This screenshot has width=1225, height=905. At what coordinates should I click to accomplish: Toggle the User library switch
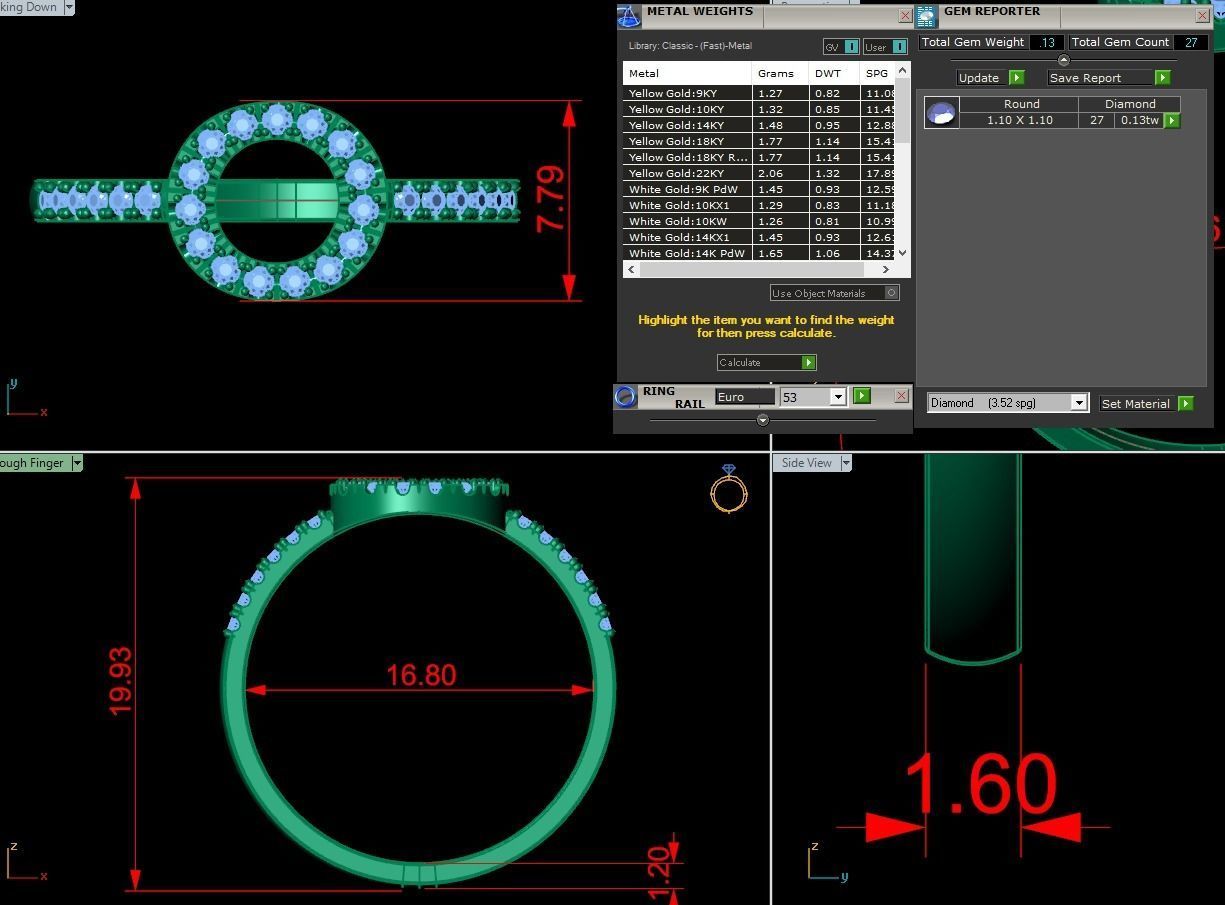(x=899, y=47)
